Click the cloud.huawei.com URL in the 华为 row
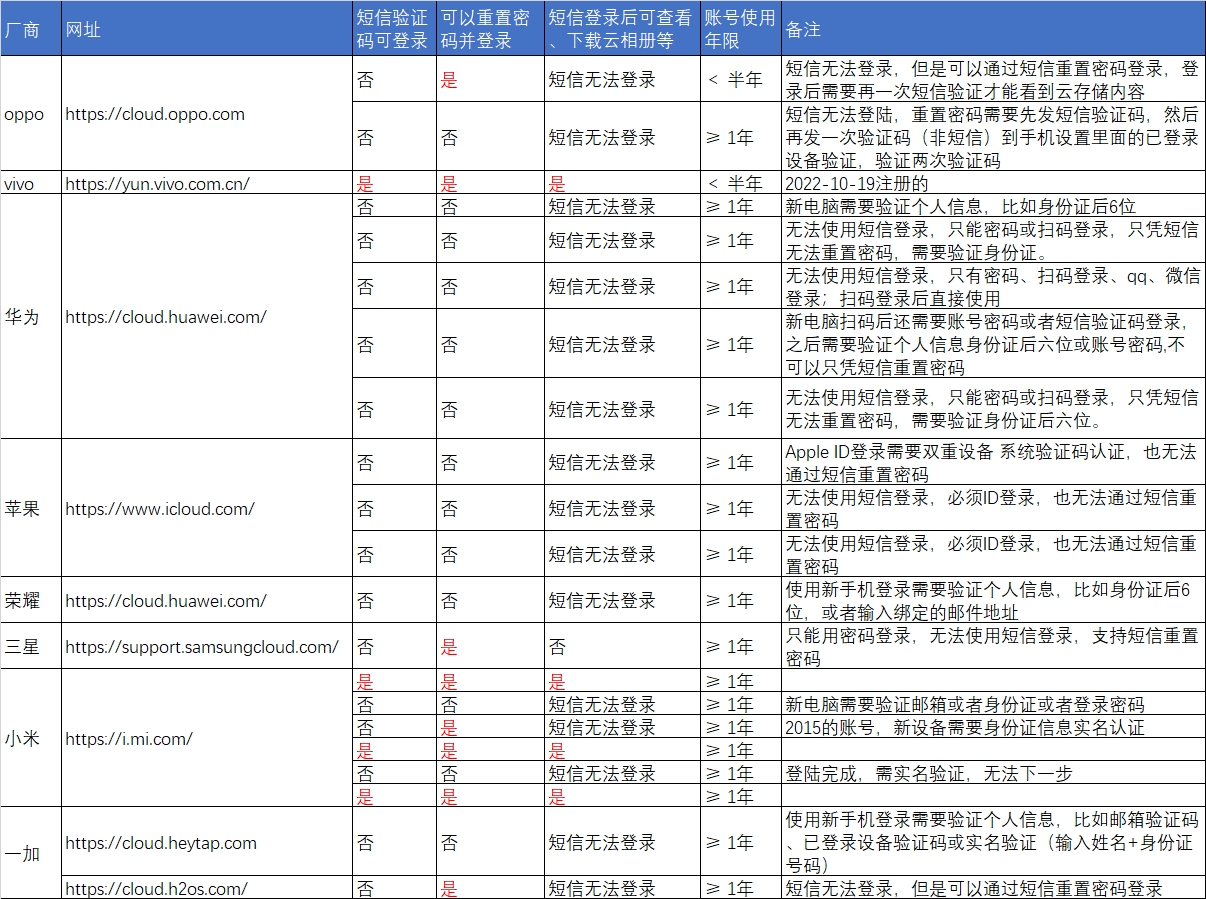Screen dimensions: 1206x899 click(206, 316)
